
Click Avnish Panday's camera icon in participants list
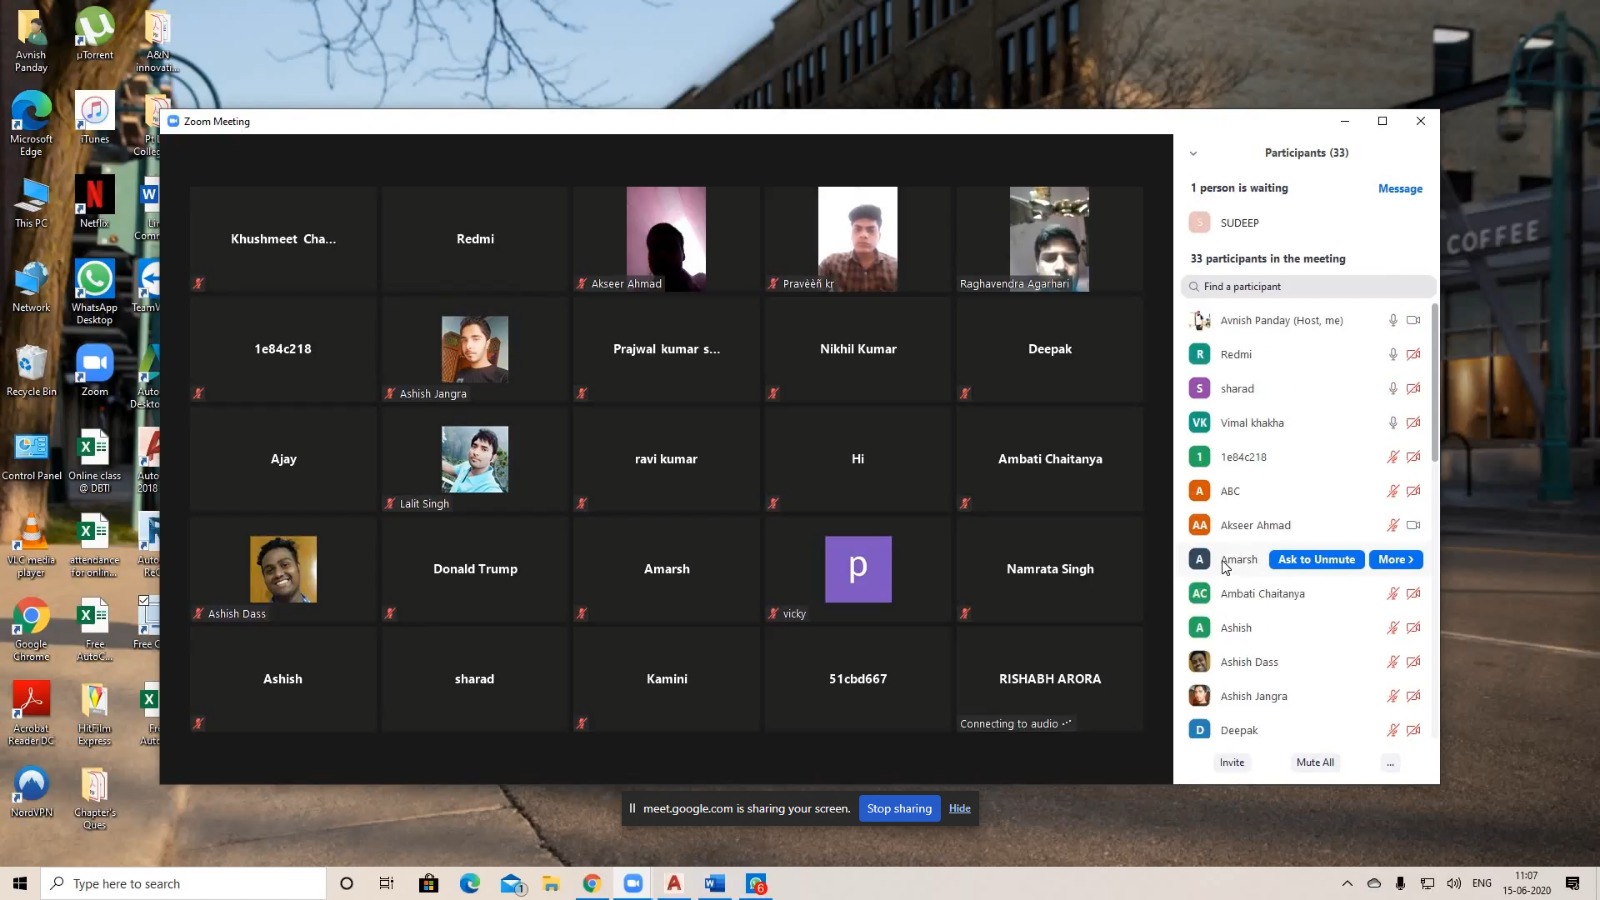click(x=1413, y=321)
